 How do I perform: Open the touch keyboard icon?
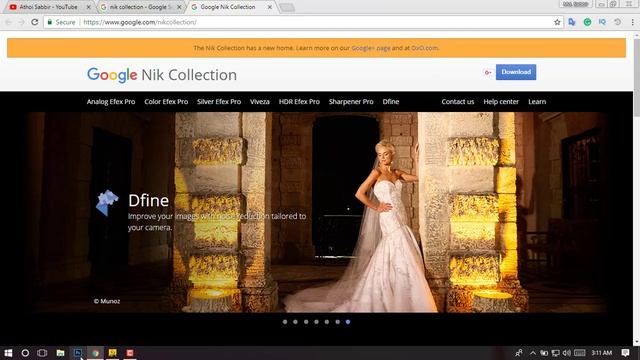click(x=580, y=353)
